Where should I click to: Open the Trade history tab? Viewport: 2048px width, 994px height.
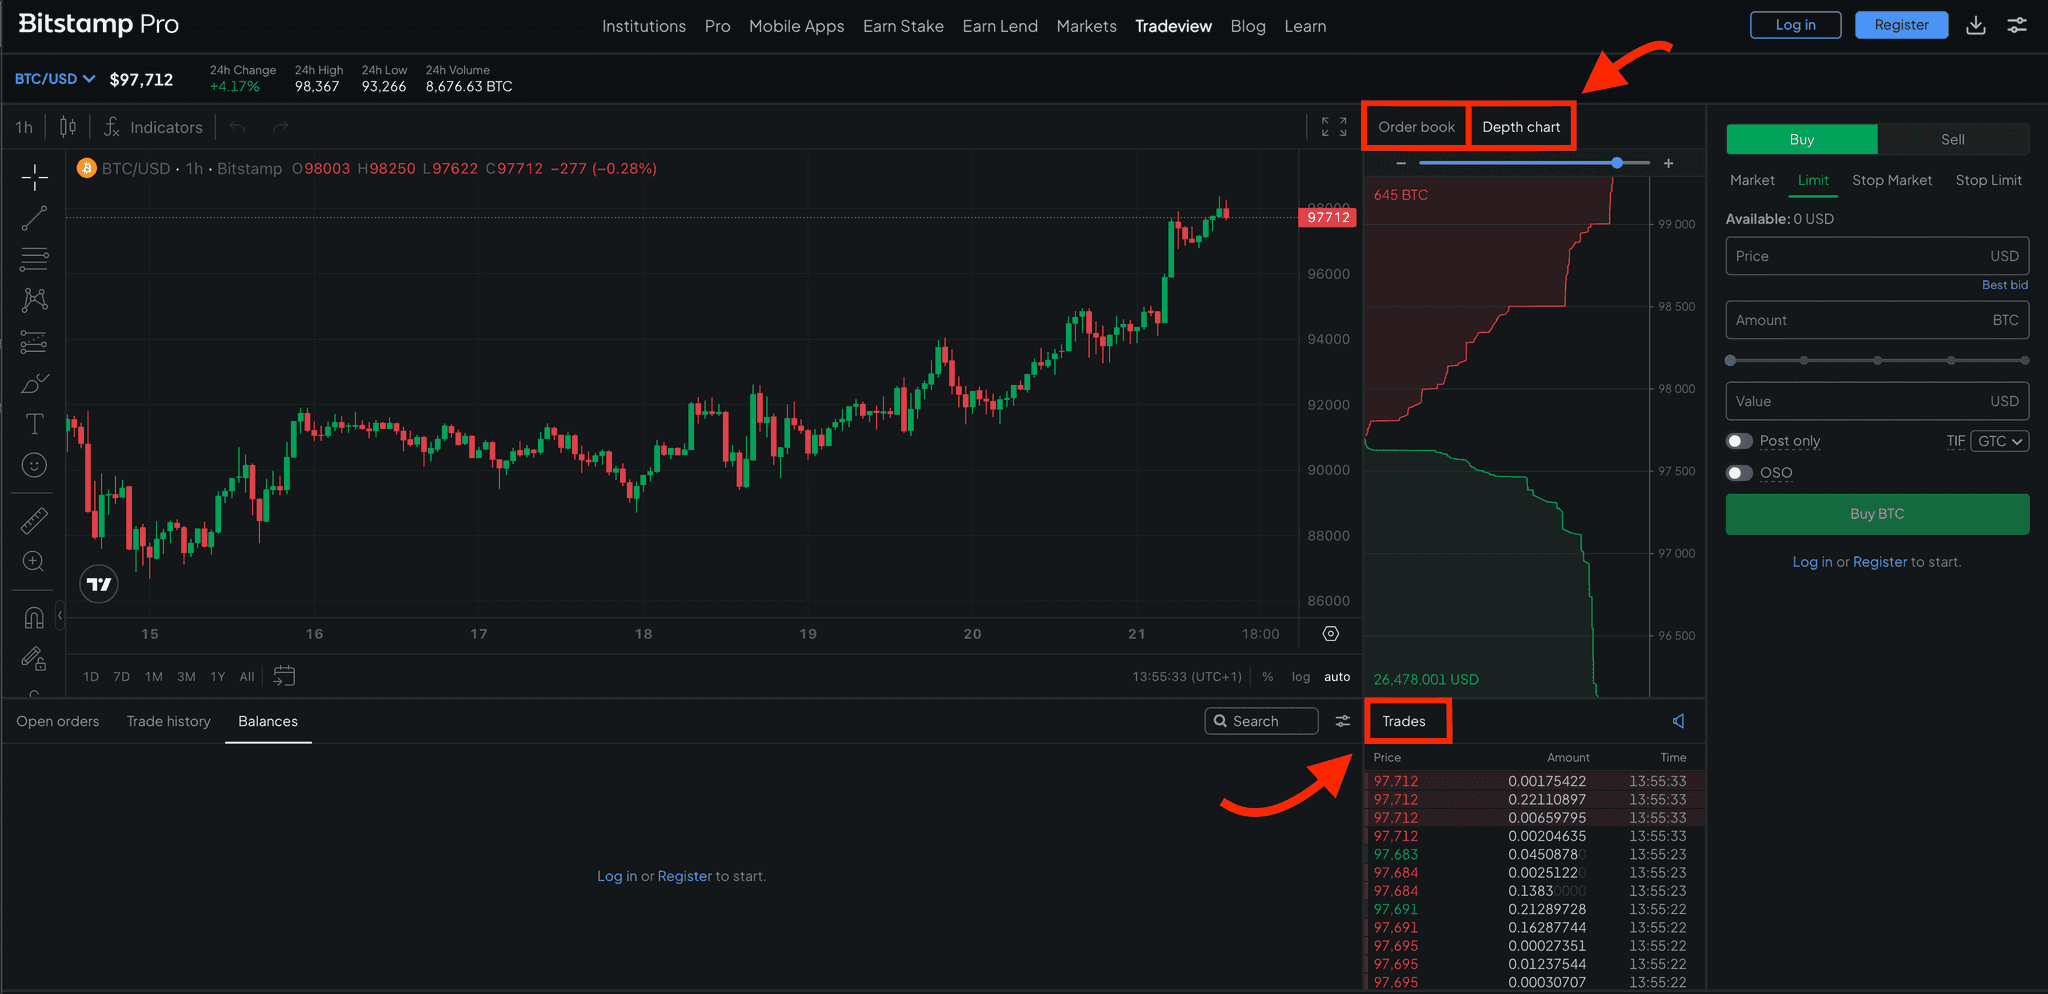[x=168, y=720]
